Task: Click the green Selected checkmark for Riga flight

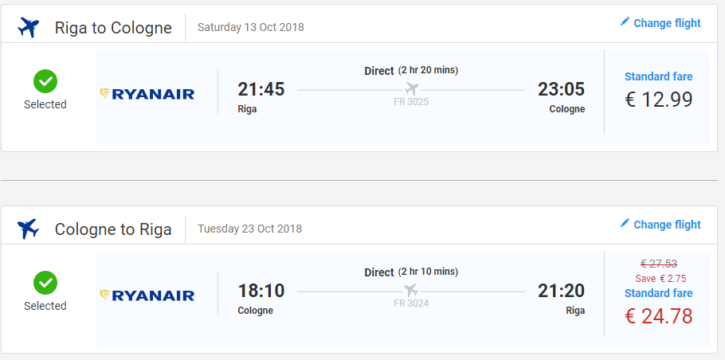Action: click(x=45, y=81)
